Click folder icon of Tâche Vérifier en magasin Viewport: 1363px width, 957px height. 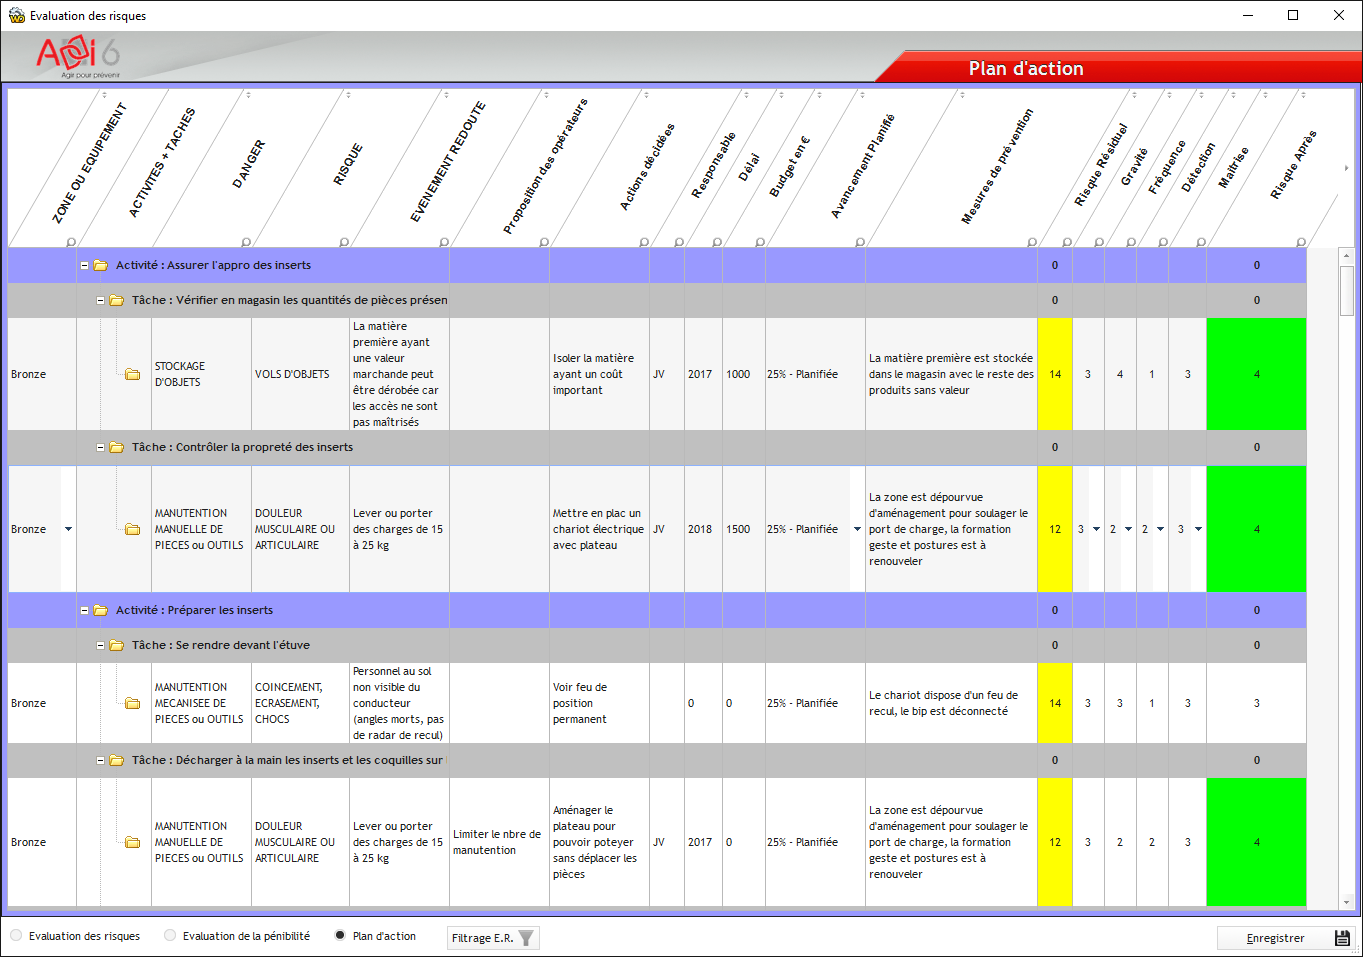[x=117, y=301]
